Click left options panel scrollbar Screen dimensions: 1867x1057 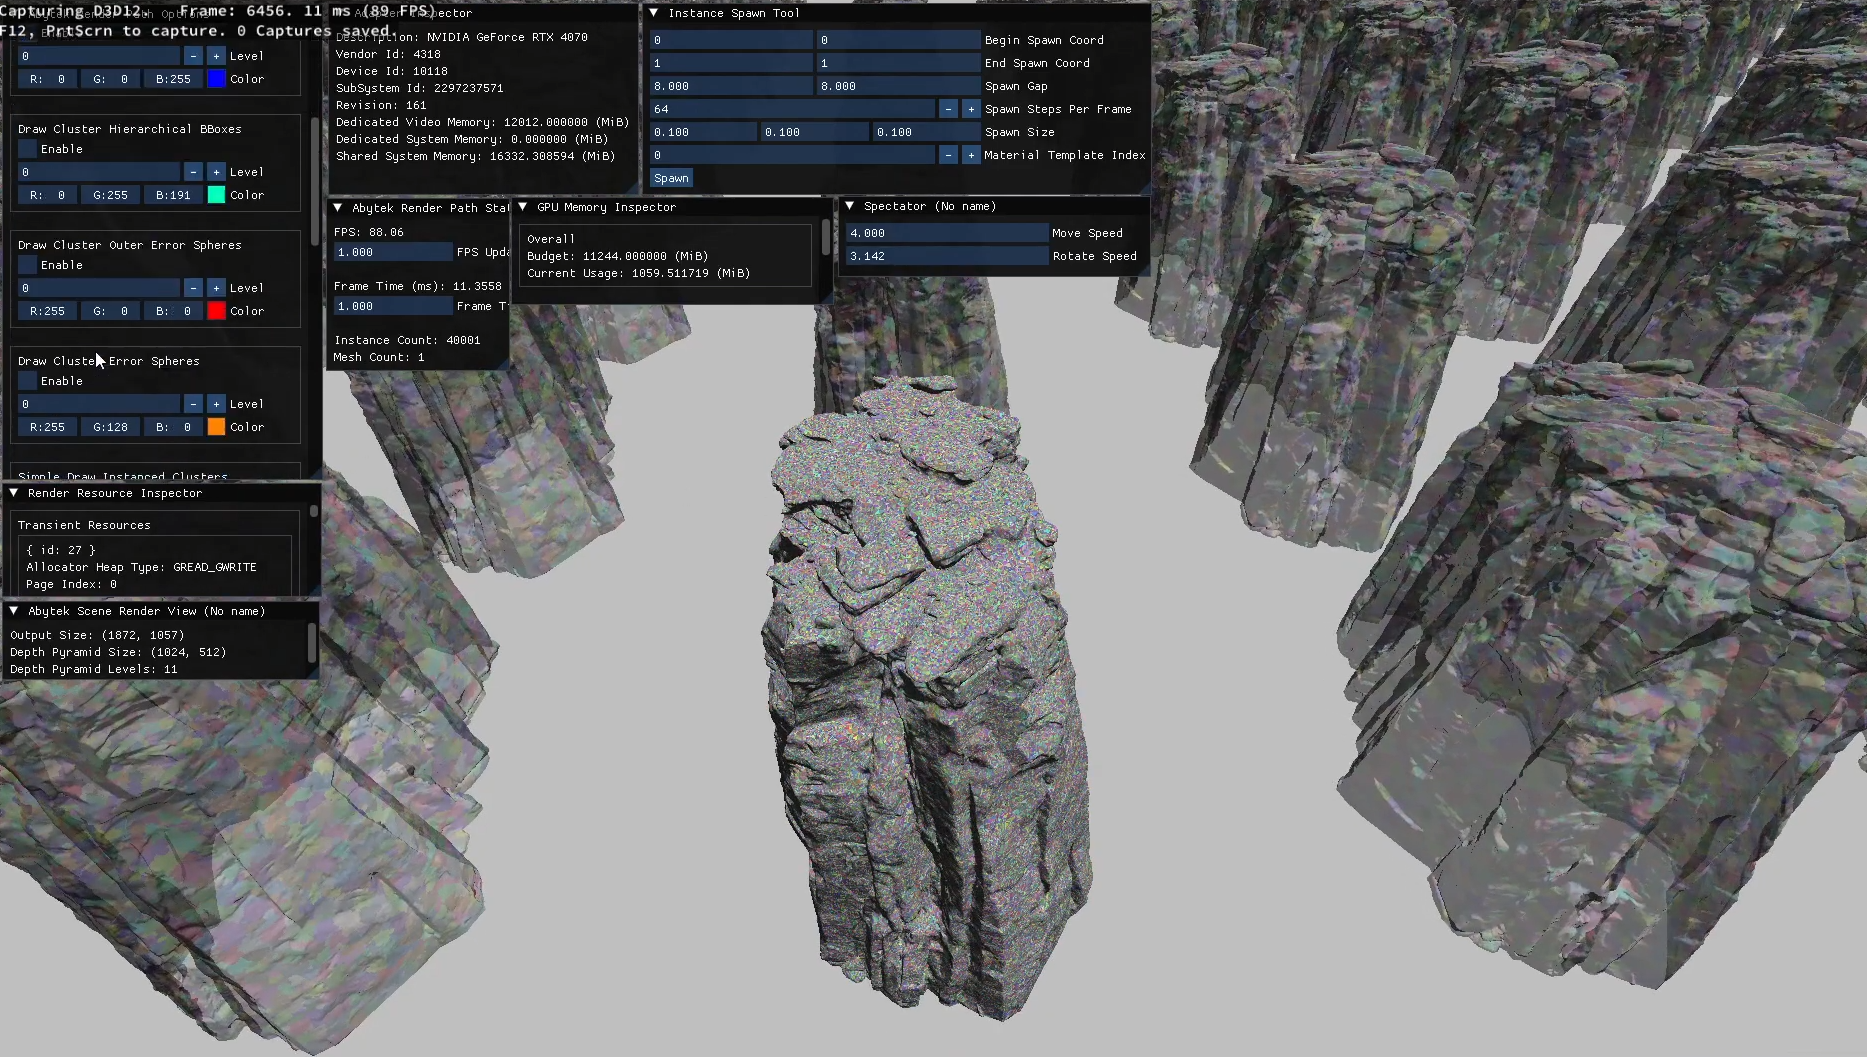[x=316, y=182]
